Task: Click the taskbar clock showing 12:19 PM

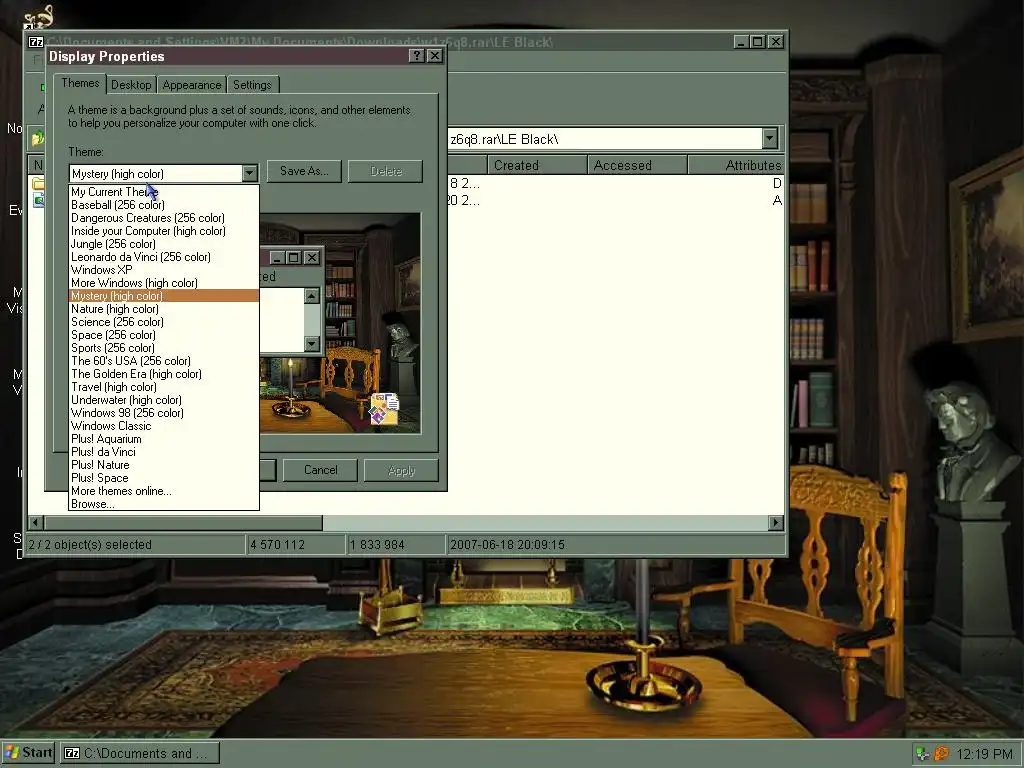Action: point(984,754)
